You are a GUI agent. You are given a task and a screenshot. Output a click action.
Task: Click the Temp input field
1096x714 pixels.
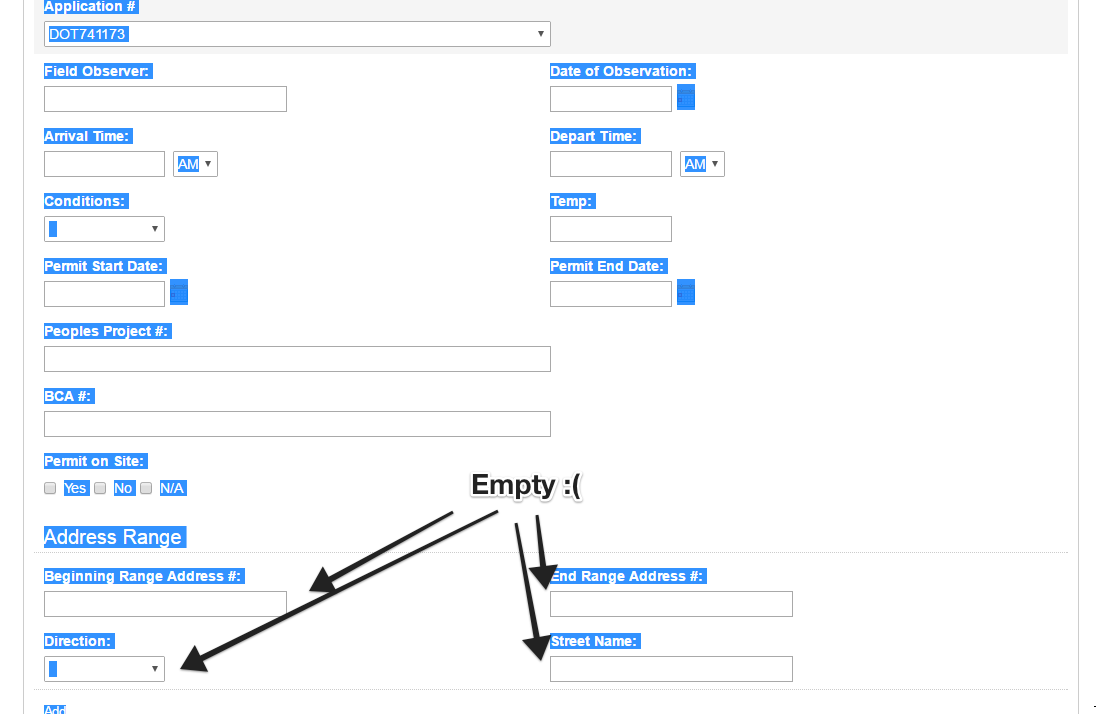(610, 229)
